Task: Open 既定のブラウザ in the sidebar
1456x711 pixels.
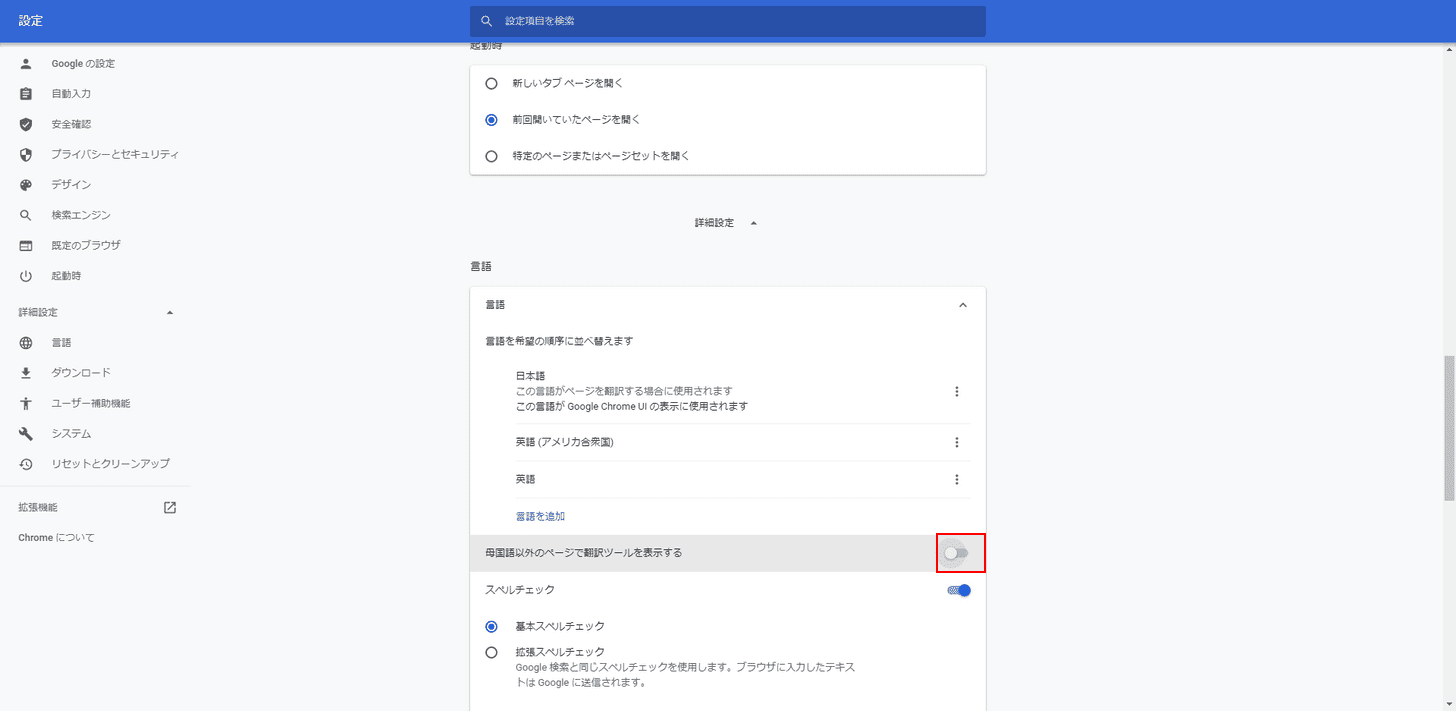Action: click(x=86, y=245)
